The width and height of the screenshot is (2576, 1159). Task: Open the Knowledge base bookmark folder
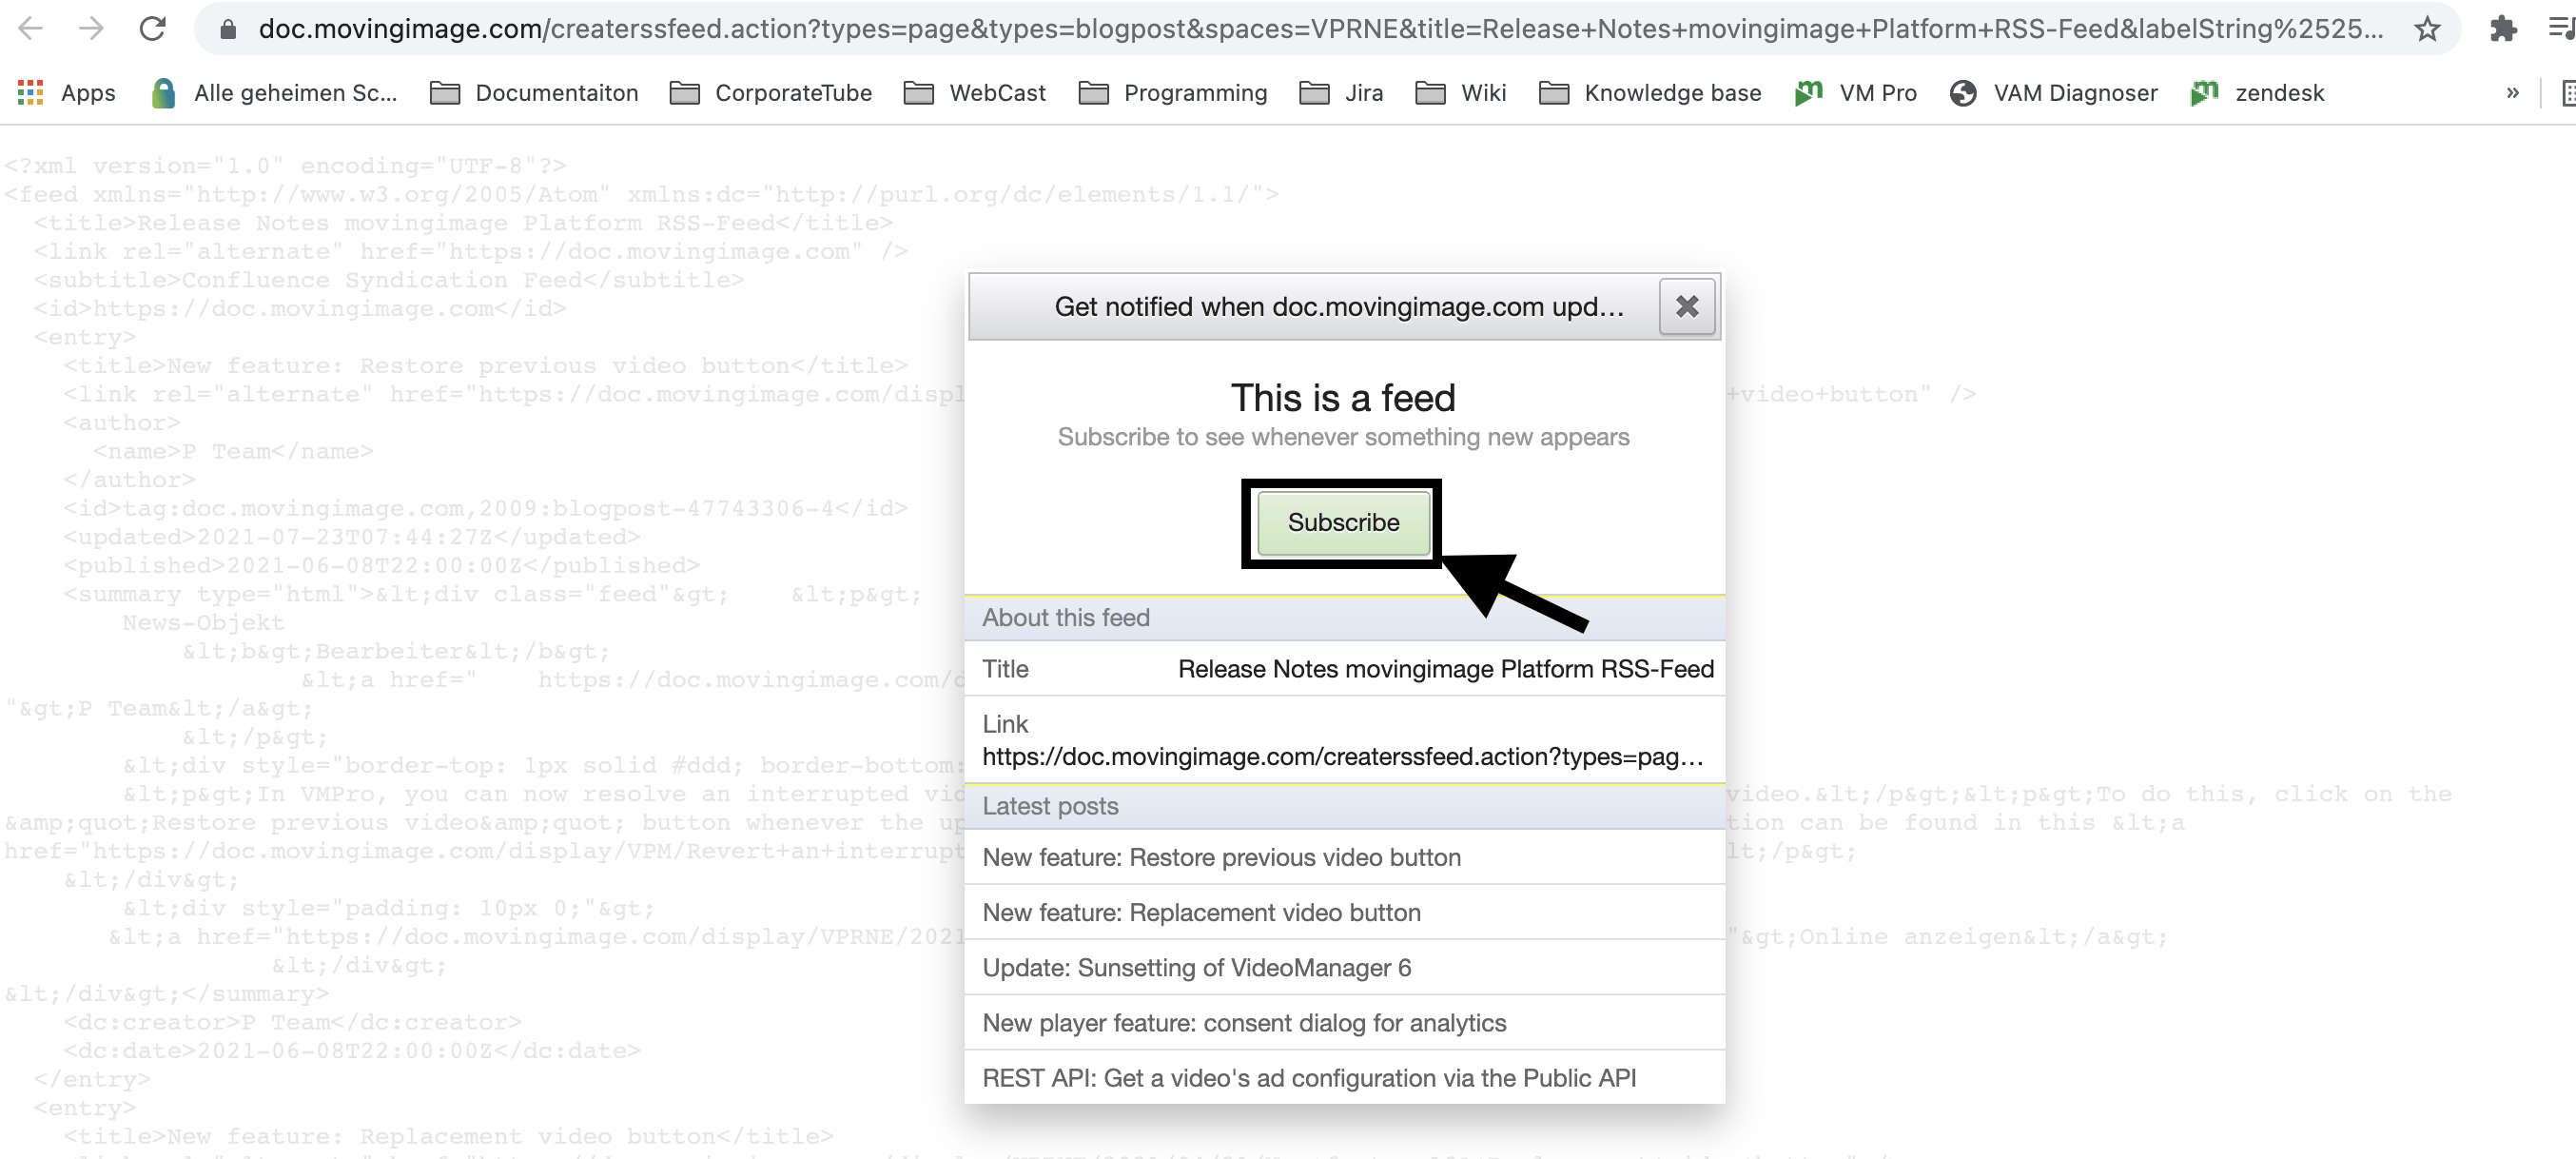pyautogui.click(x=1650, y=93)
